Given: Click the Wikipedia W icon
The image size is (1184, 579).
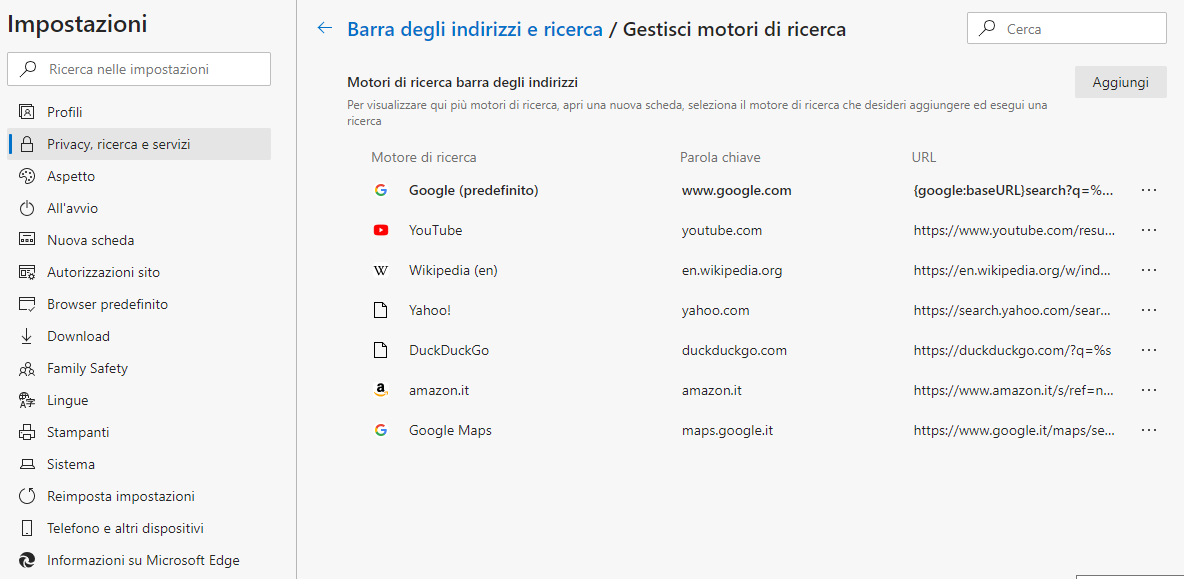Looking at the screenshot, I should (x=381, y=270).
